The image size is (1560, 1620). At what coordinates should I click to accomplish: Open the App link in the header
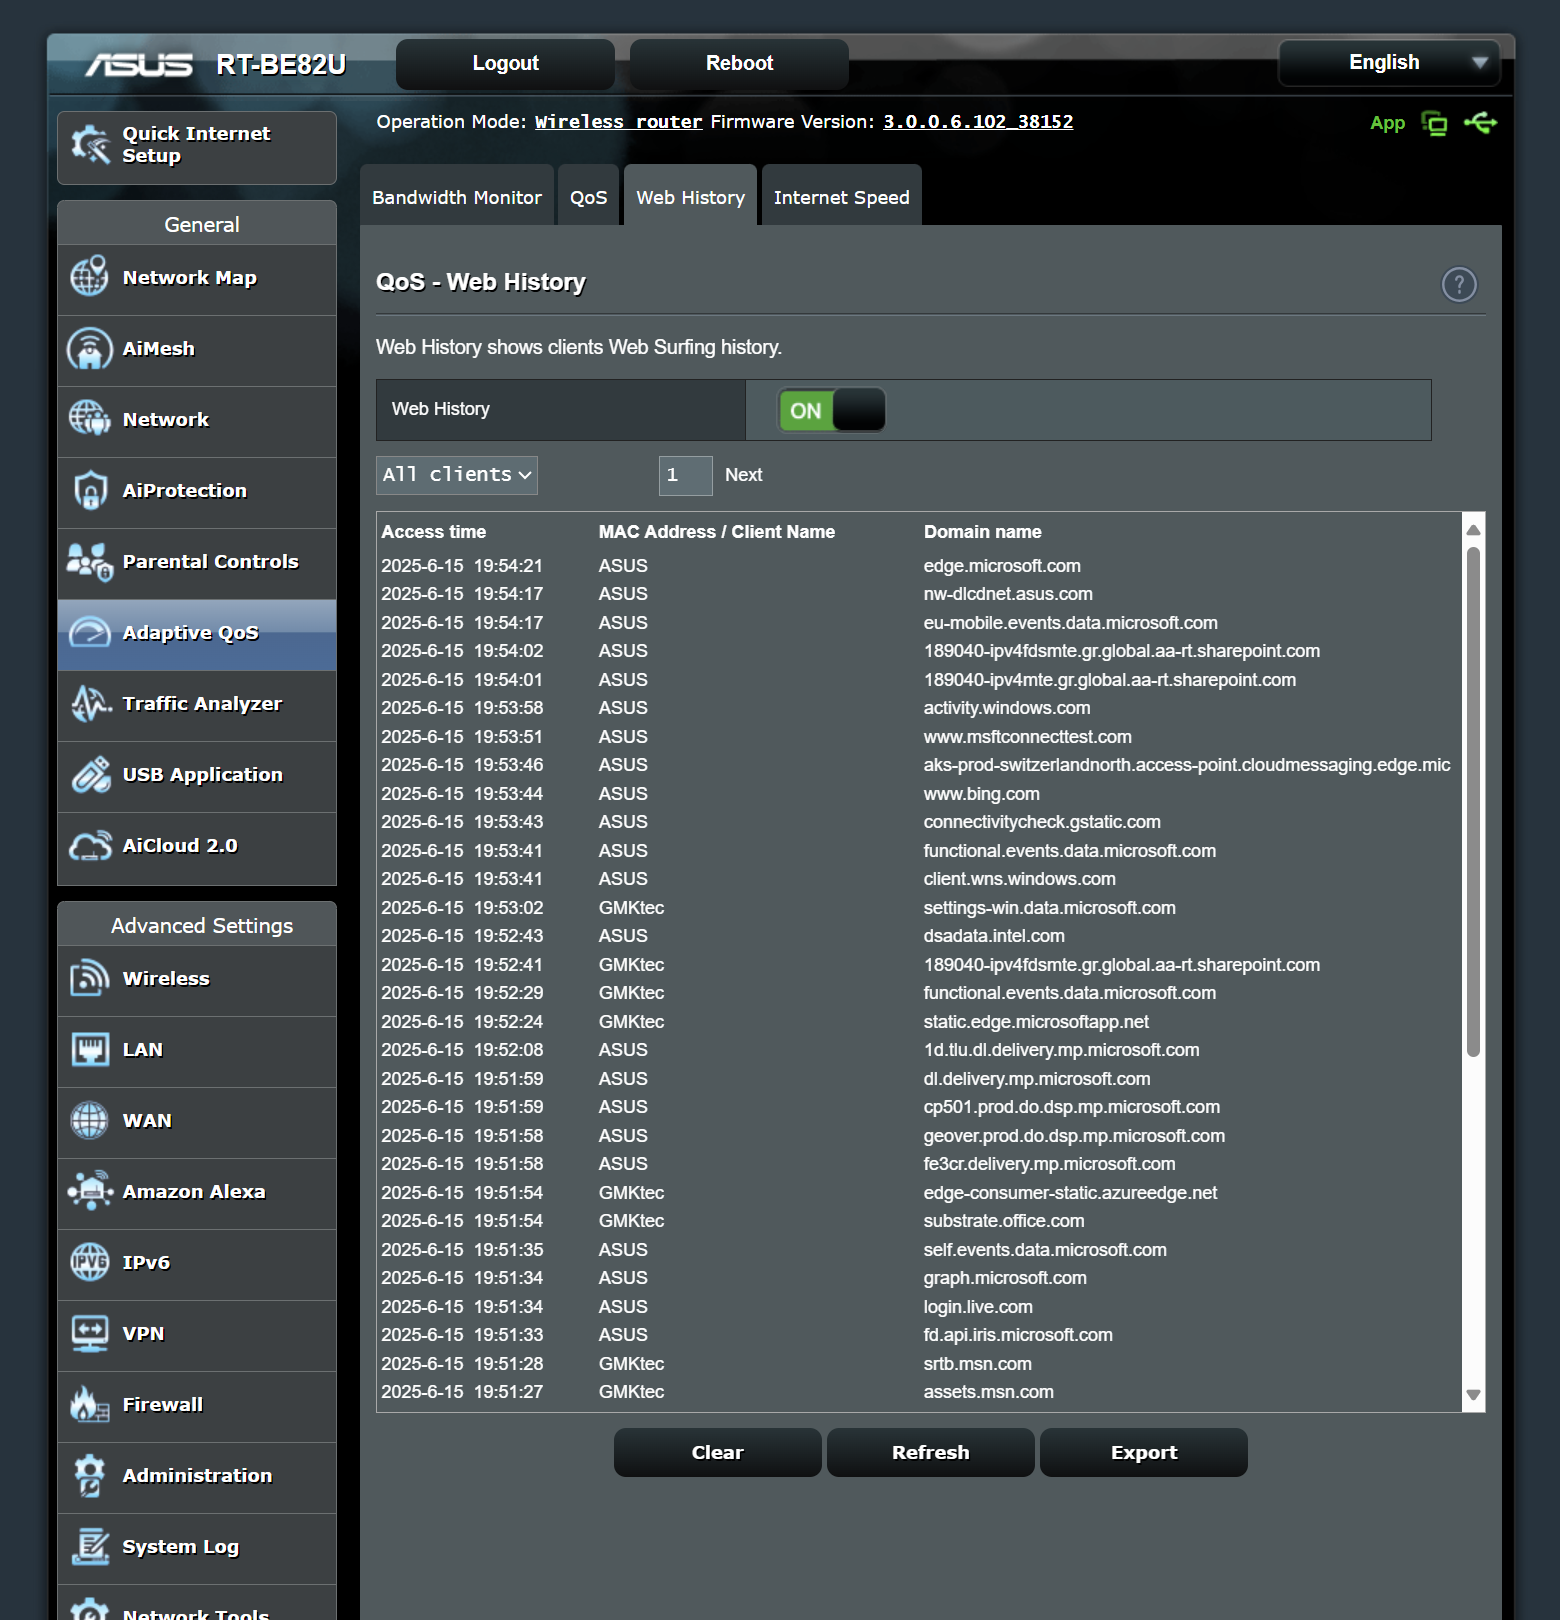pyautogui.click(x=1387, y=123)
